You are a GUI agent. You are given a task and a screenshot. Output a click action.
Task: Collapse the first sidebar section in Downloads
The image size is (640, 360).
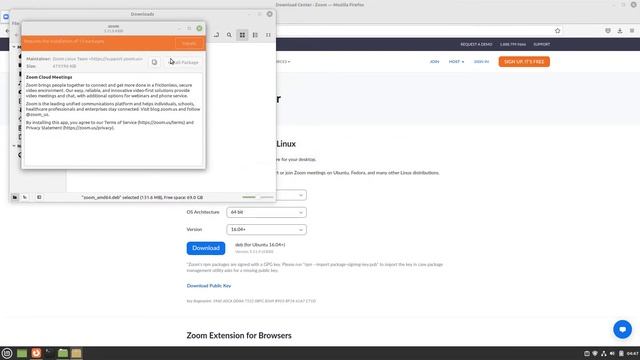[x=14, y=47]
